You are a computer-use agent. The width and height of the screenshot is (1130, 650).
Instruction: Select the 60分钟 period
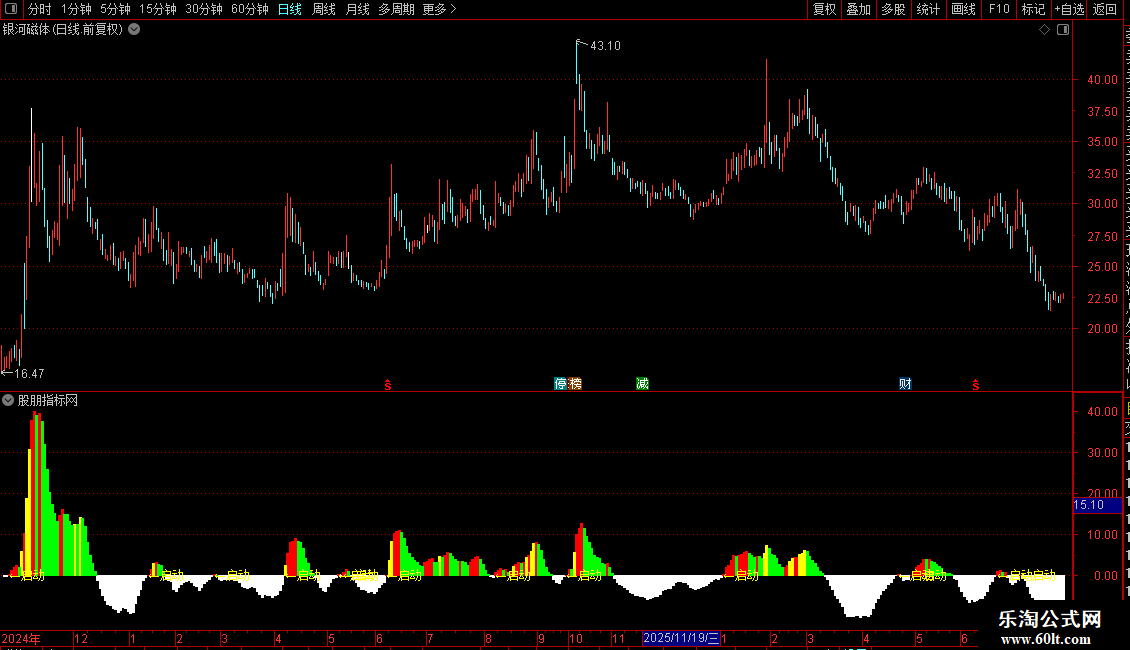(249, 9)
